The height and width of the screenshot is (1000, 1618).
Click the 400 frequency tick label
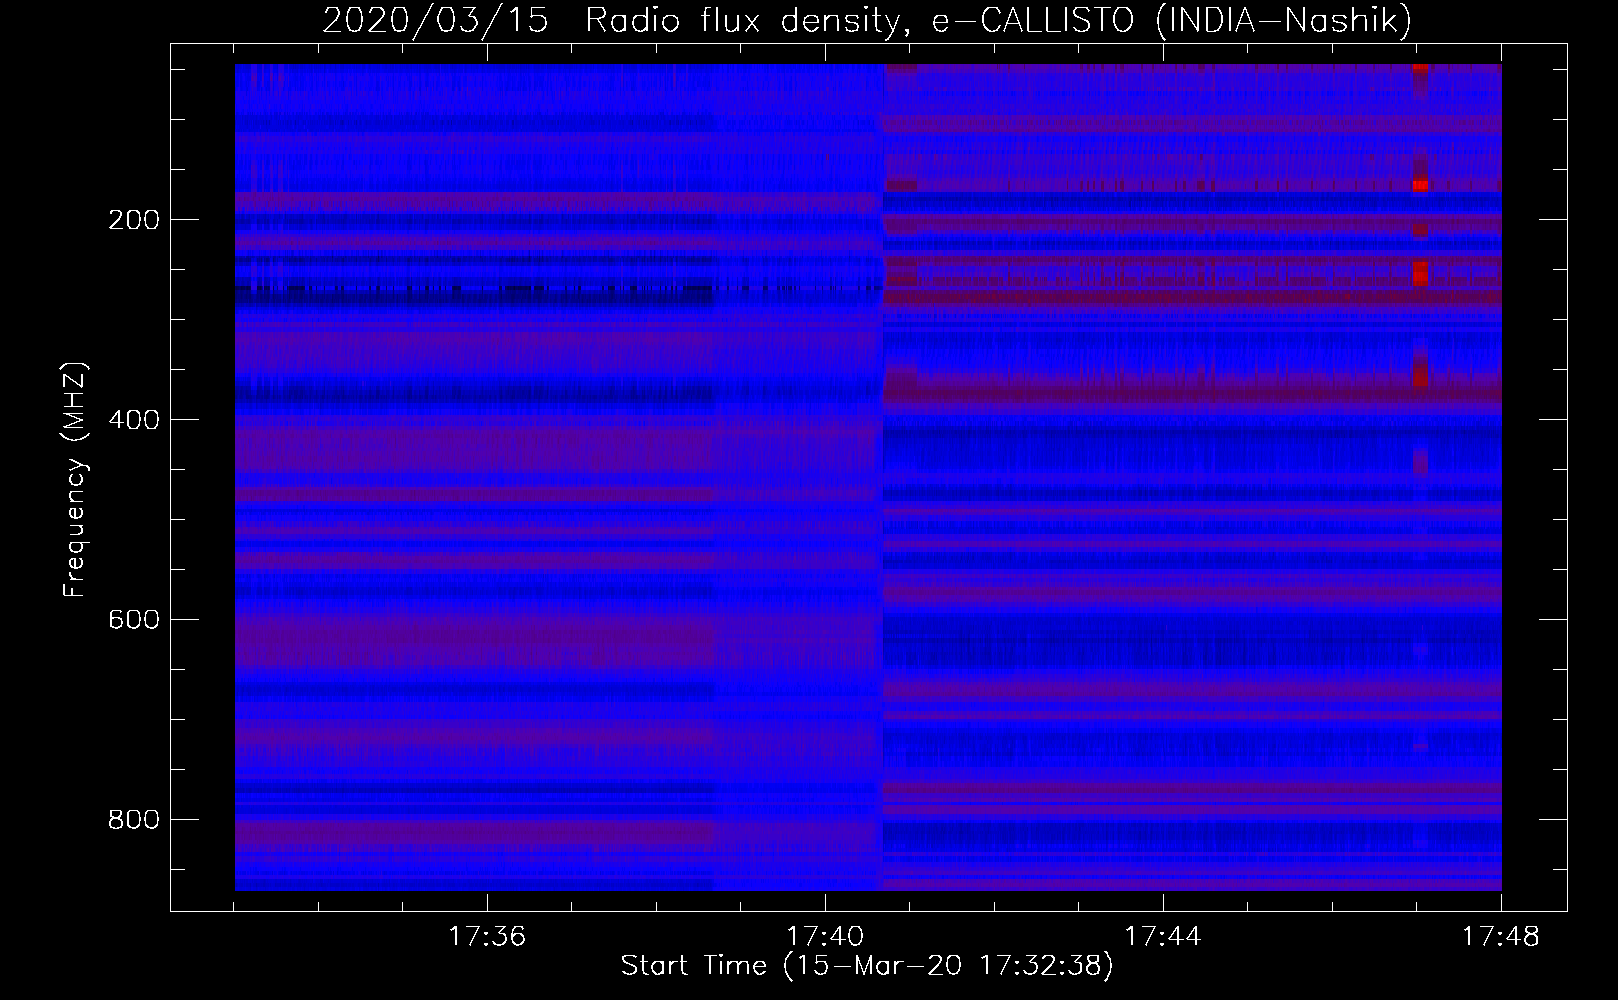click(134, 420)
